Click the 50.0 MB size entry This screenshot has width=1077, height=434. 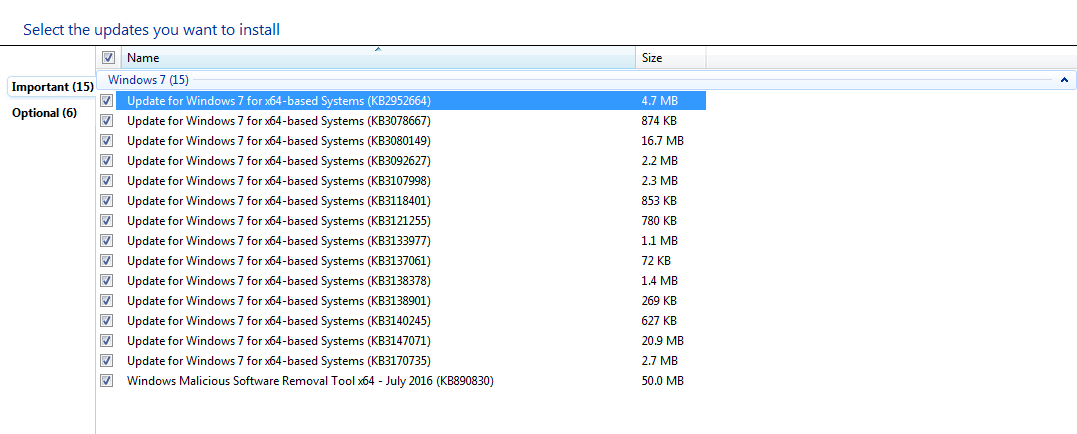[x=662, y=381]
